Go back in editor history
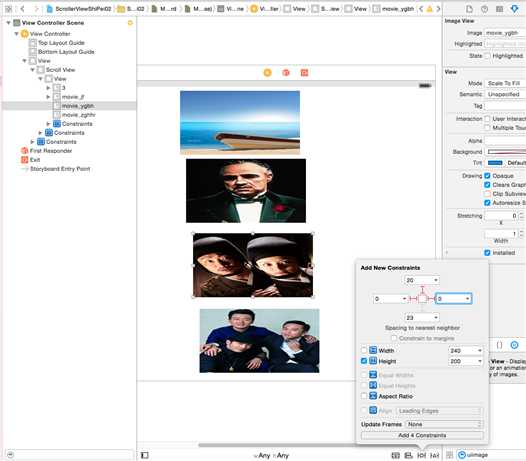This screenshot has width=526, height=461. pos(22,9)
